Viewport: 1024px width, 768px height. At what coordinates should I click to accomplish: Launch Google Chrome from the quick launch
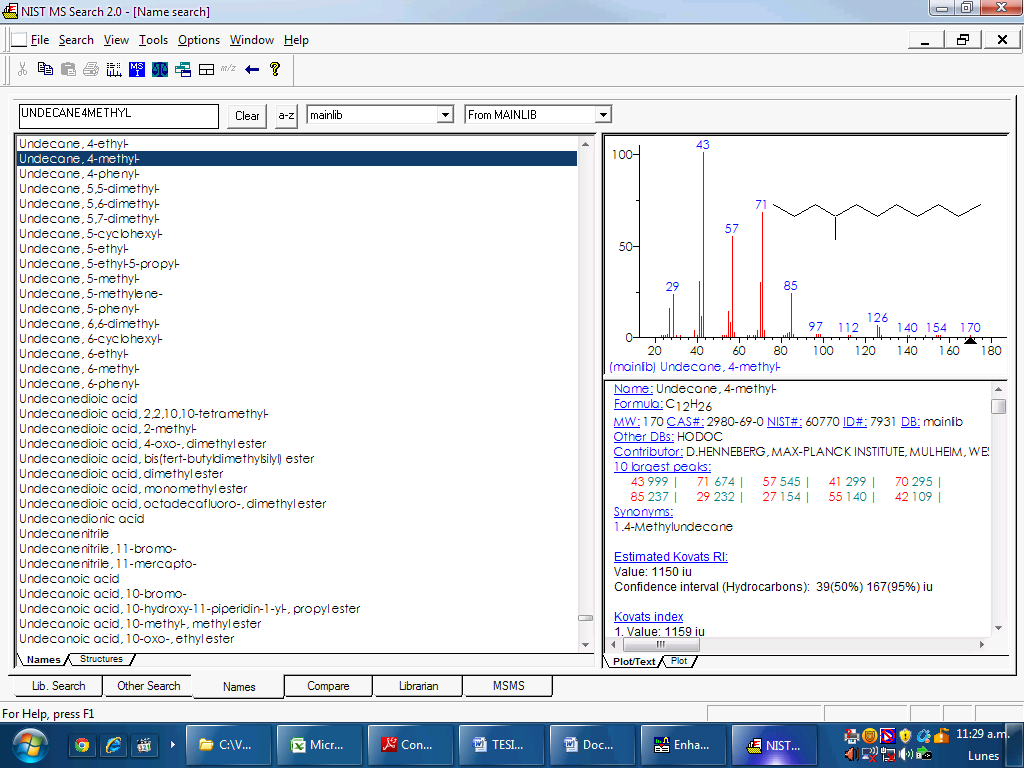click(x=82, y=745)
